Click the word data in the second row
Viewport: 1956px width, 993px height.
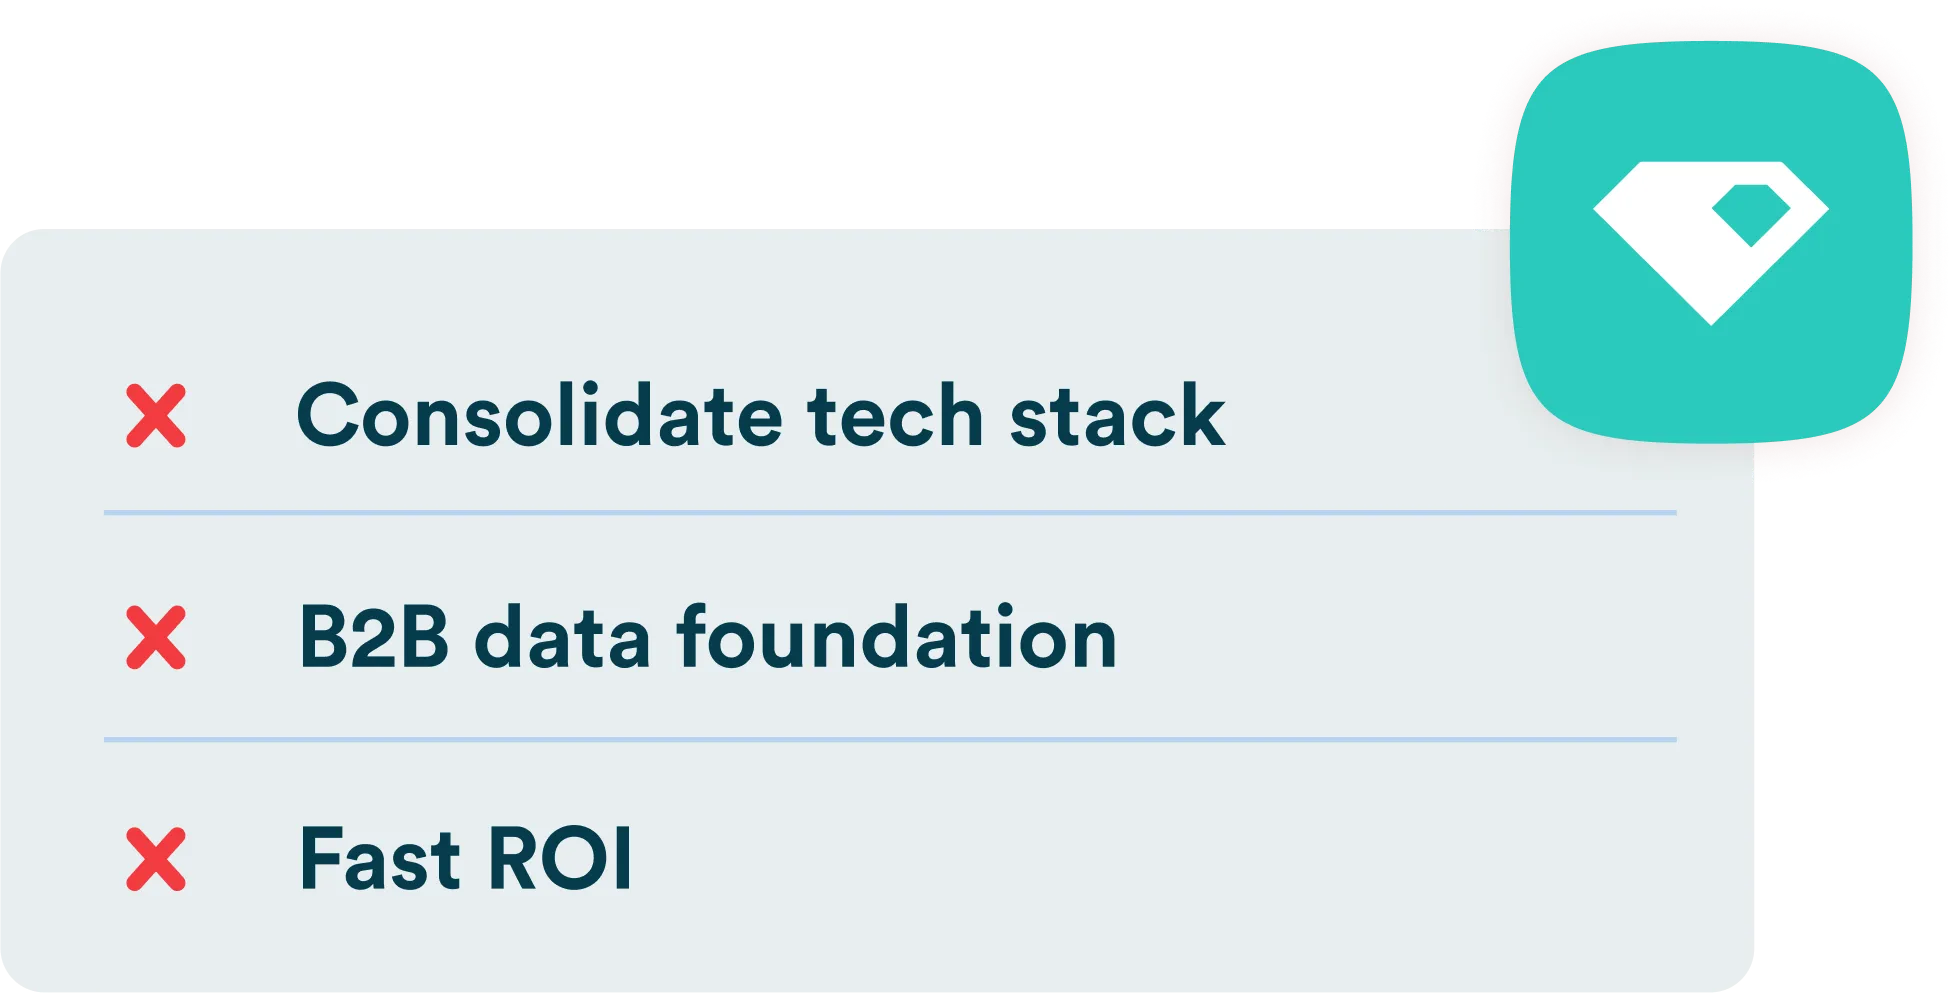pyautogui.click(x=562, y=637)
